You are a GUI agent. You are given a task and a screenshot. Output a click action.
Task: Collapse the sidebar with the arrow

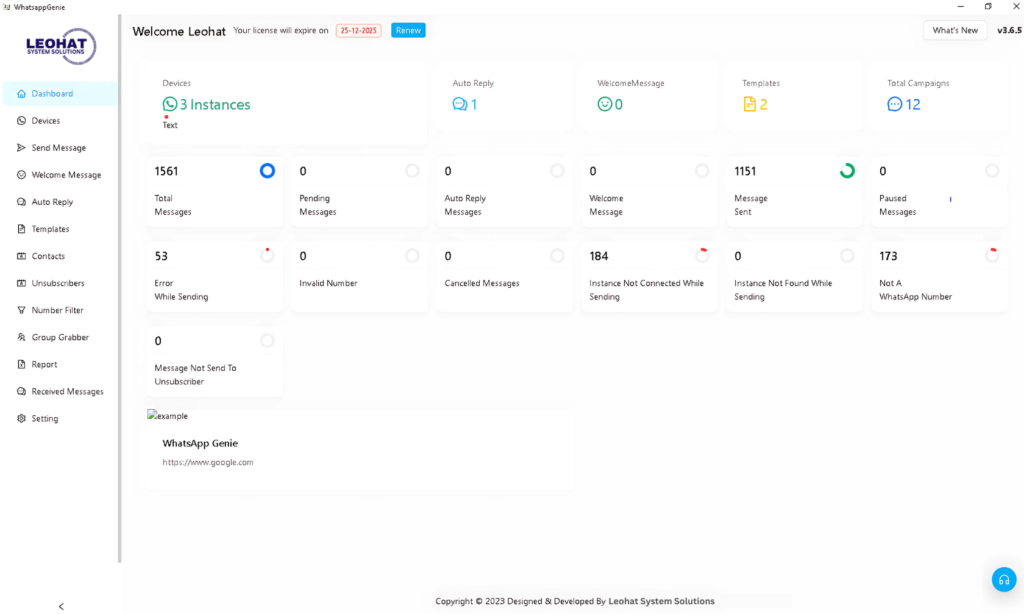pyautogui.click(x=61, y=606)
